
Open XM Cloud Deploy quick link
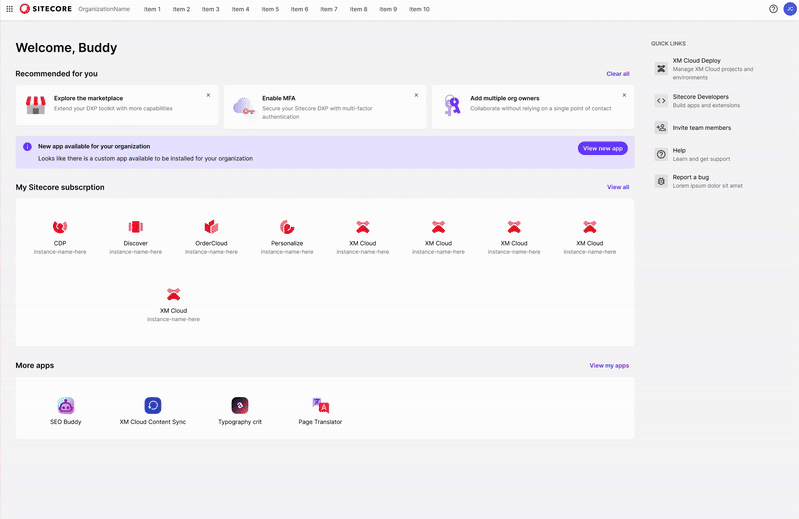click(x=696, y=61)
